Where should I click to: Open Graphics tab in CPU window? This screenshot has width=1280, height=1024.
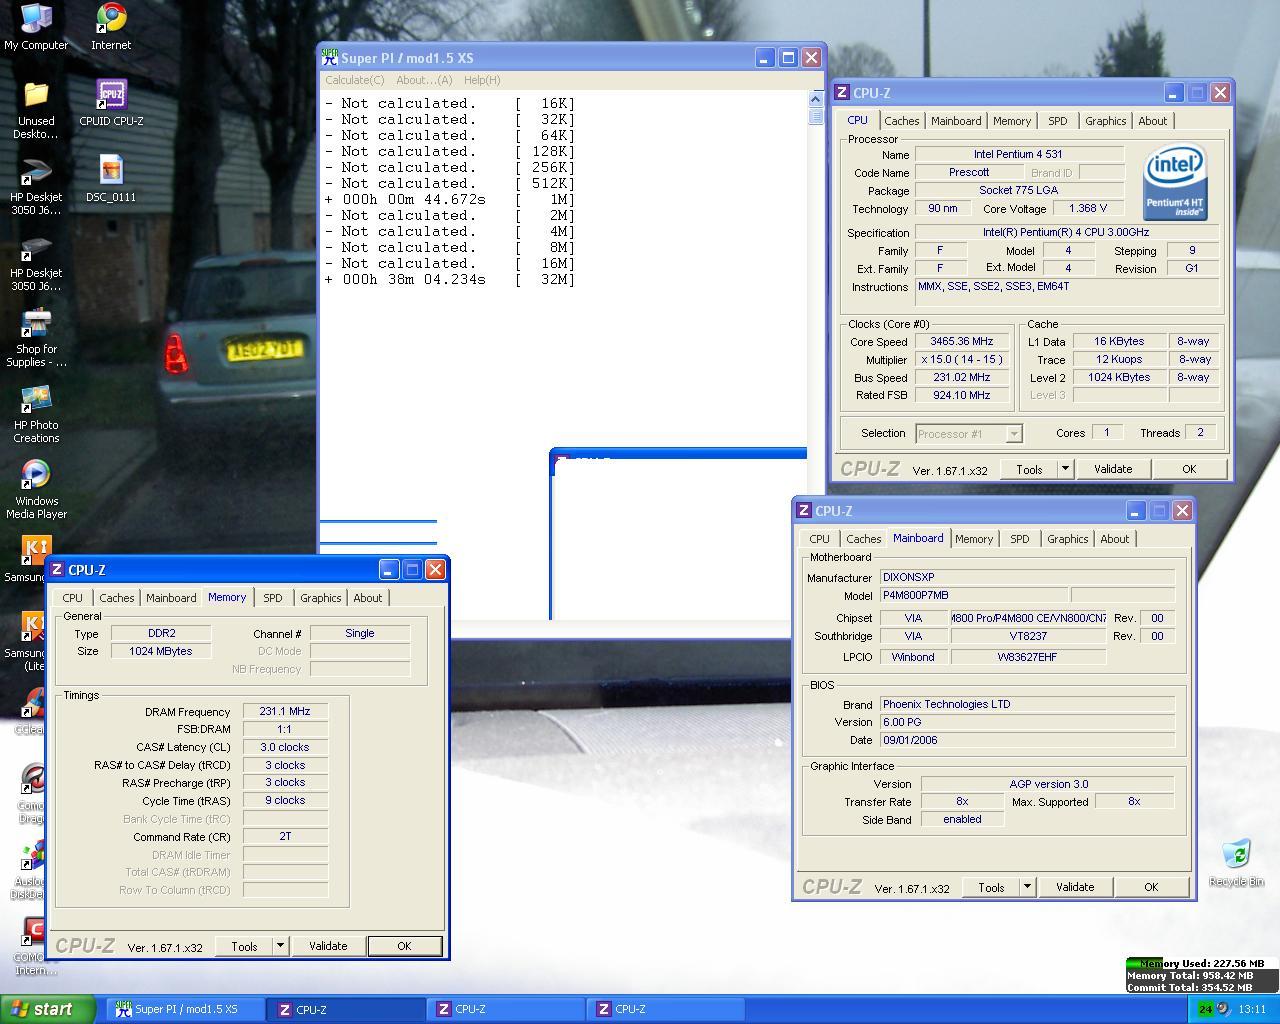point(1106,121)
